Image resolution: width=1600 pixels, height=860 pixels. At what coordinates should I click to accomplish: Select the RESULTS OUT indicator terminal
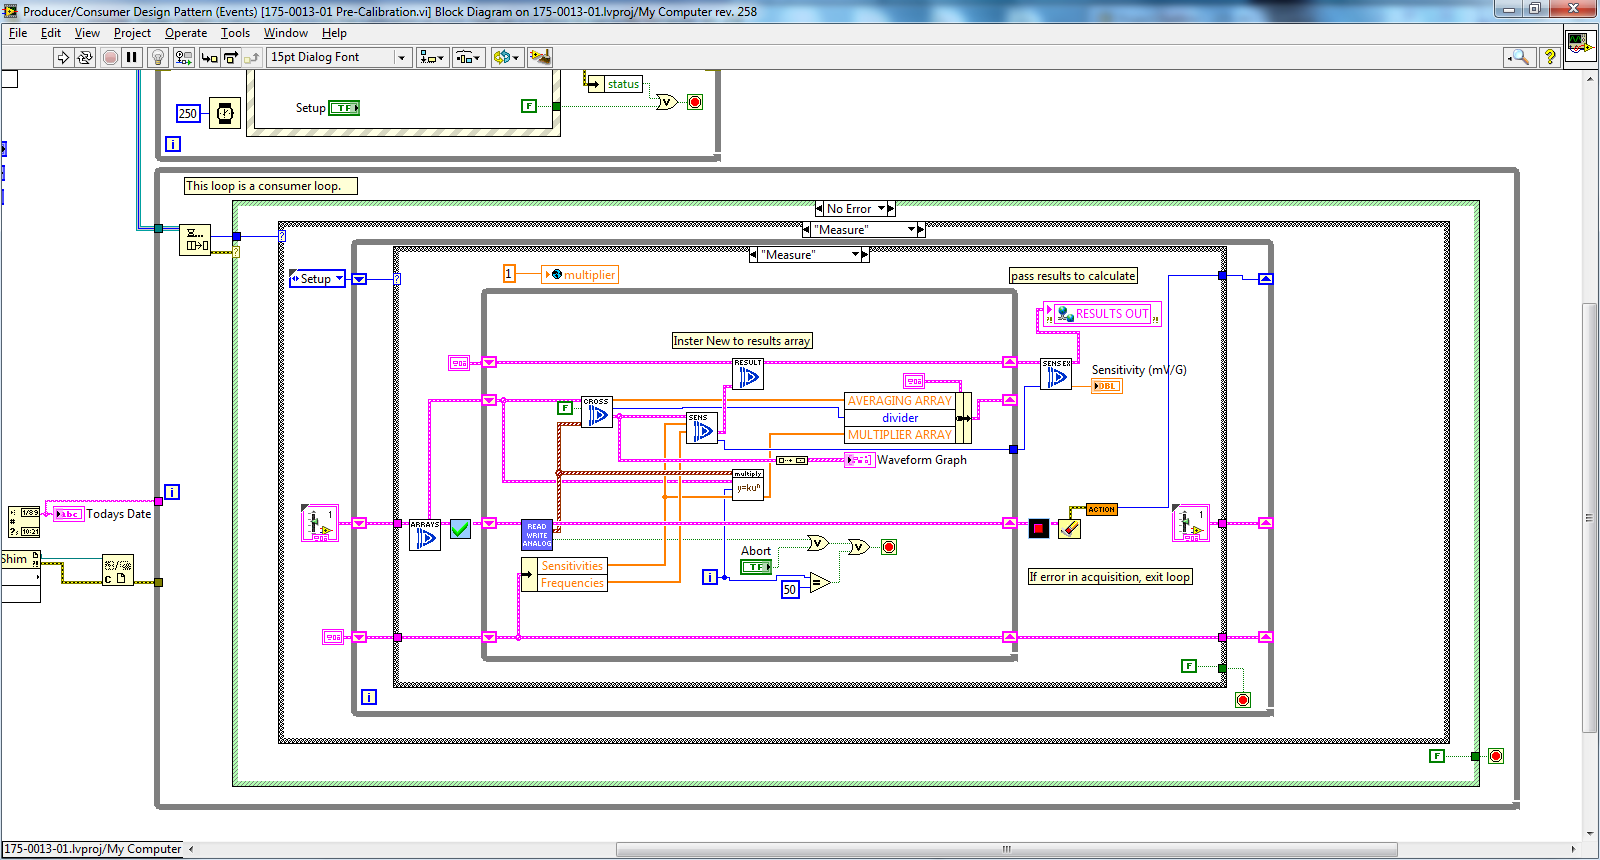pos(1103,314)
